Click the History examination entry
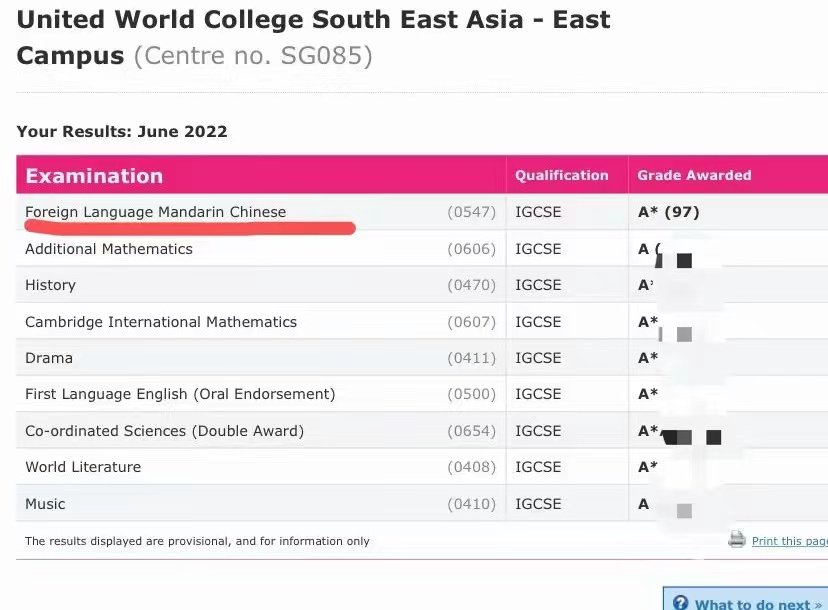828x610 pixels. pos(50,285)
